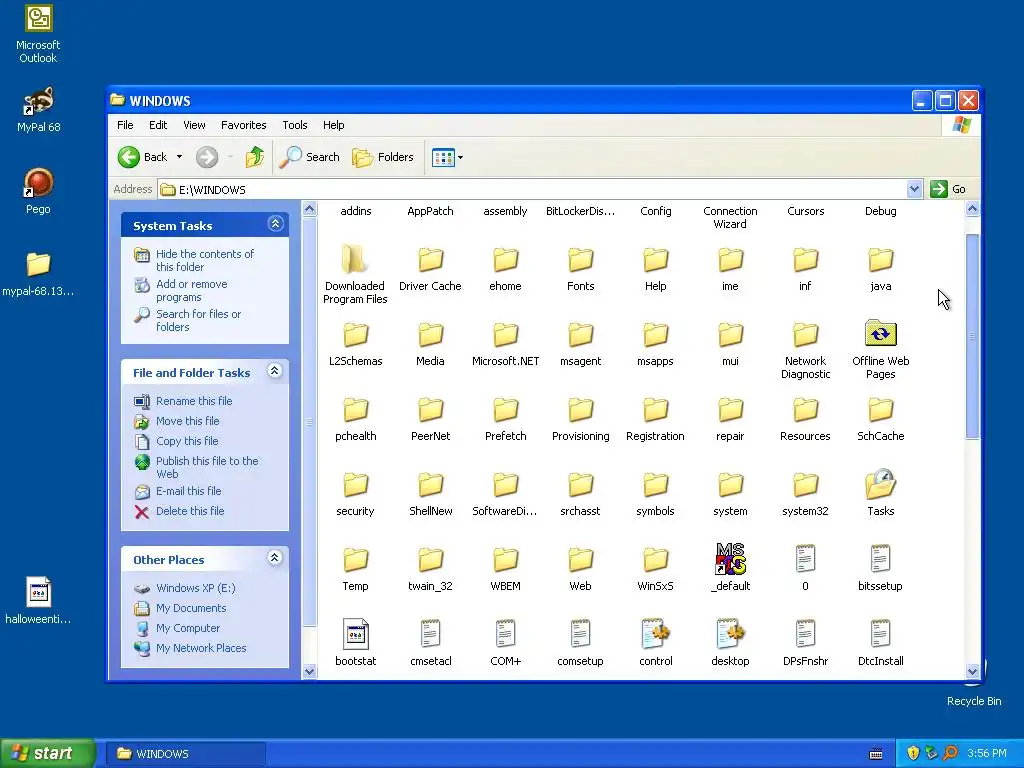This screenshot has height=768, width=1024.
Task: Select the system32 folder
Action: 805,494
